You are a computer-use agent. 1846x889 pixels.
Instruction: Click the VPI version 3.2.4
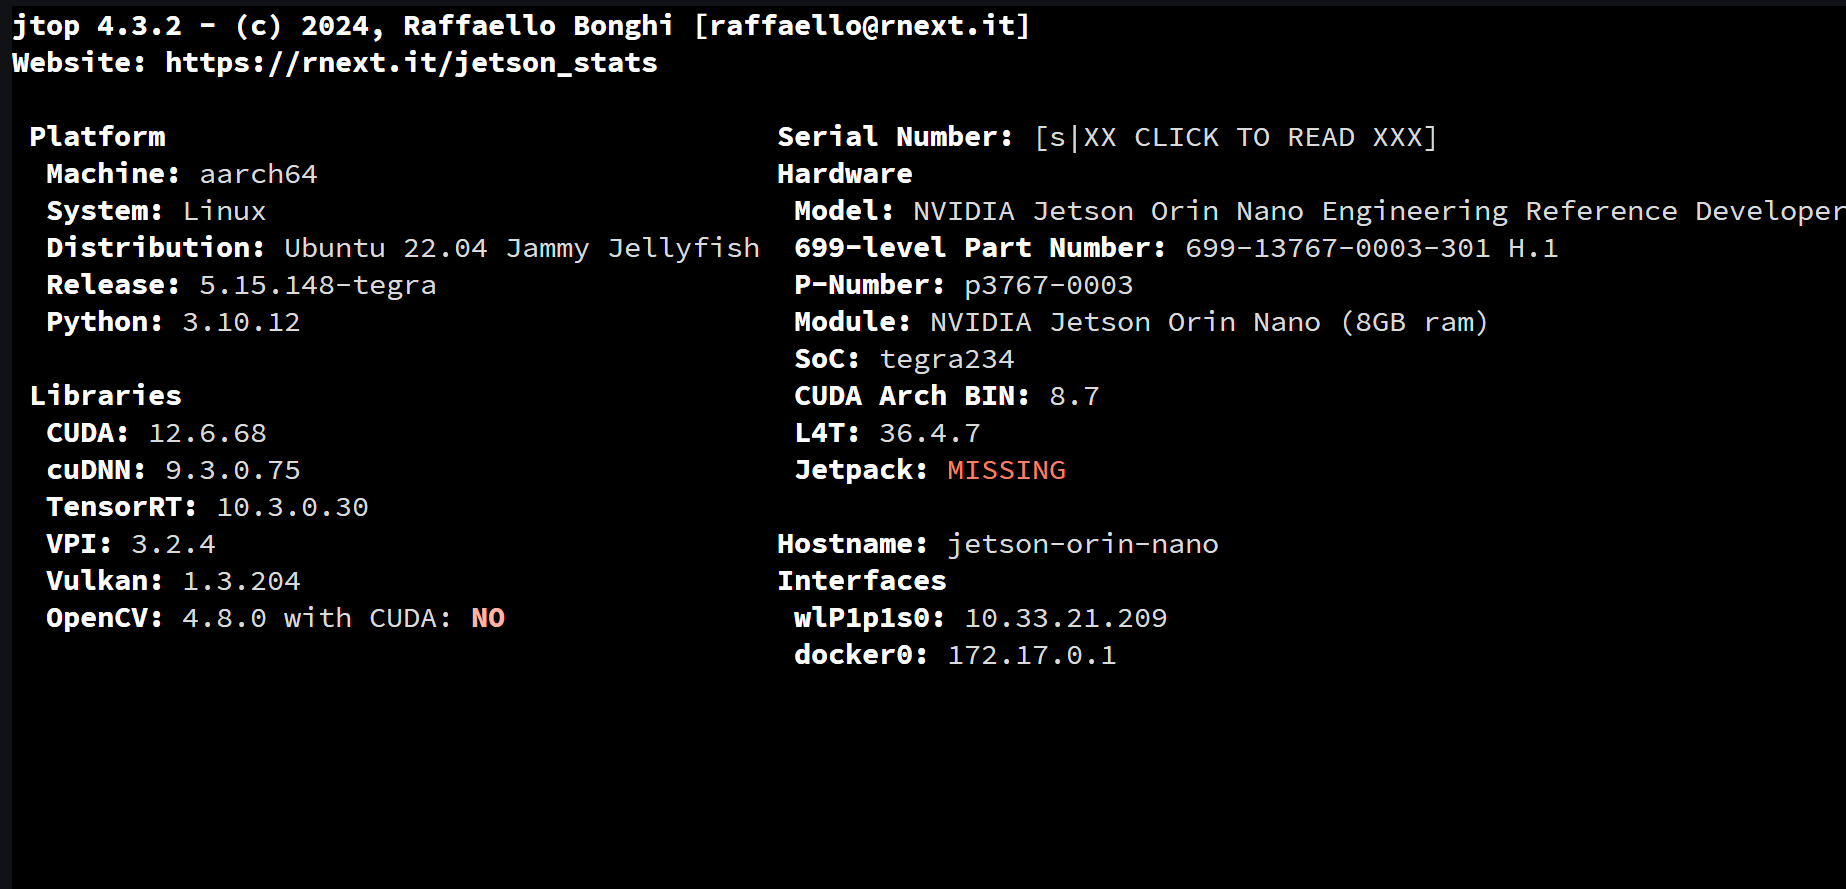(173, 544)
